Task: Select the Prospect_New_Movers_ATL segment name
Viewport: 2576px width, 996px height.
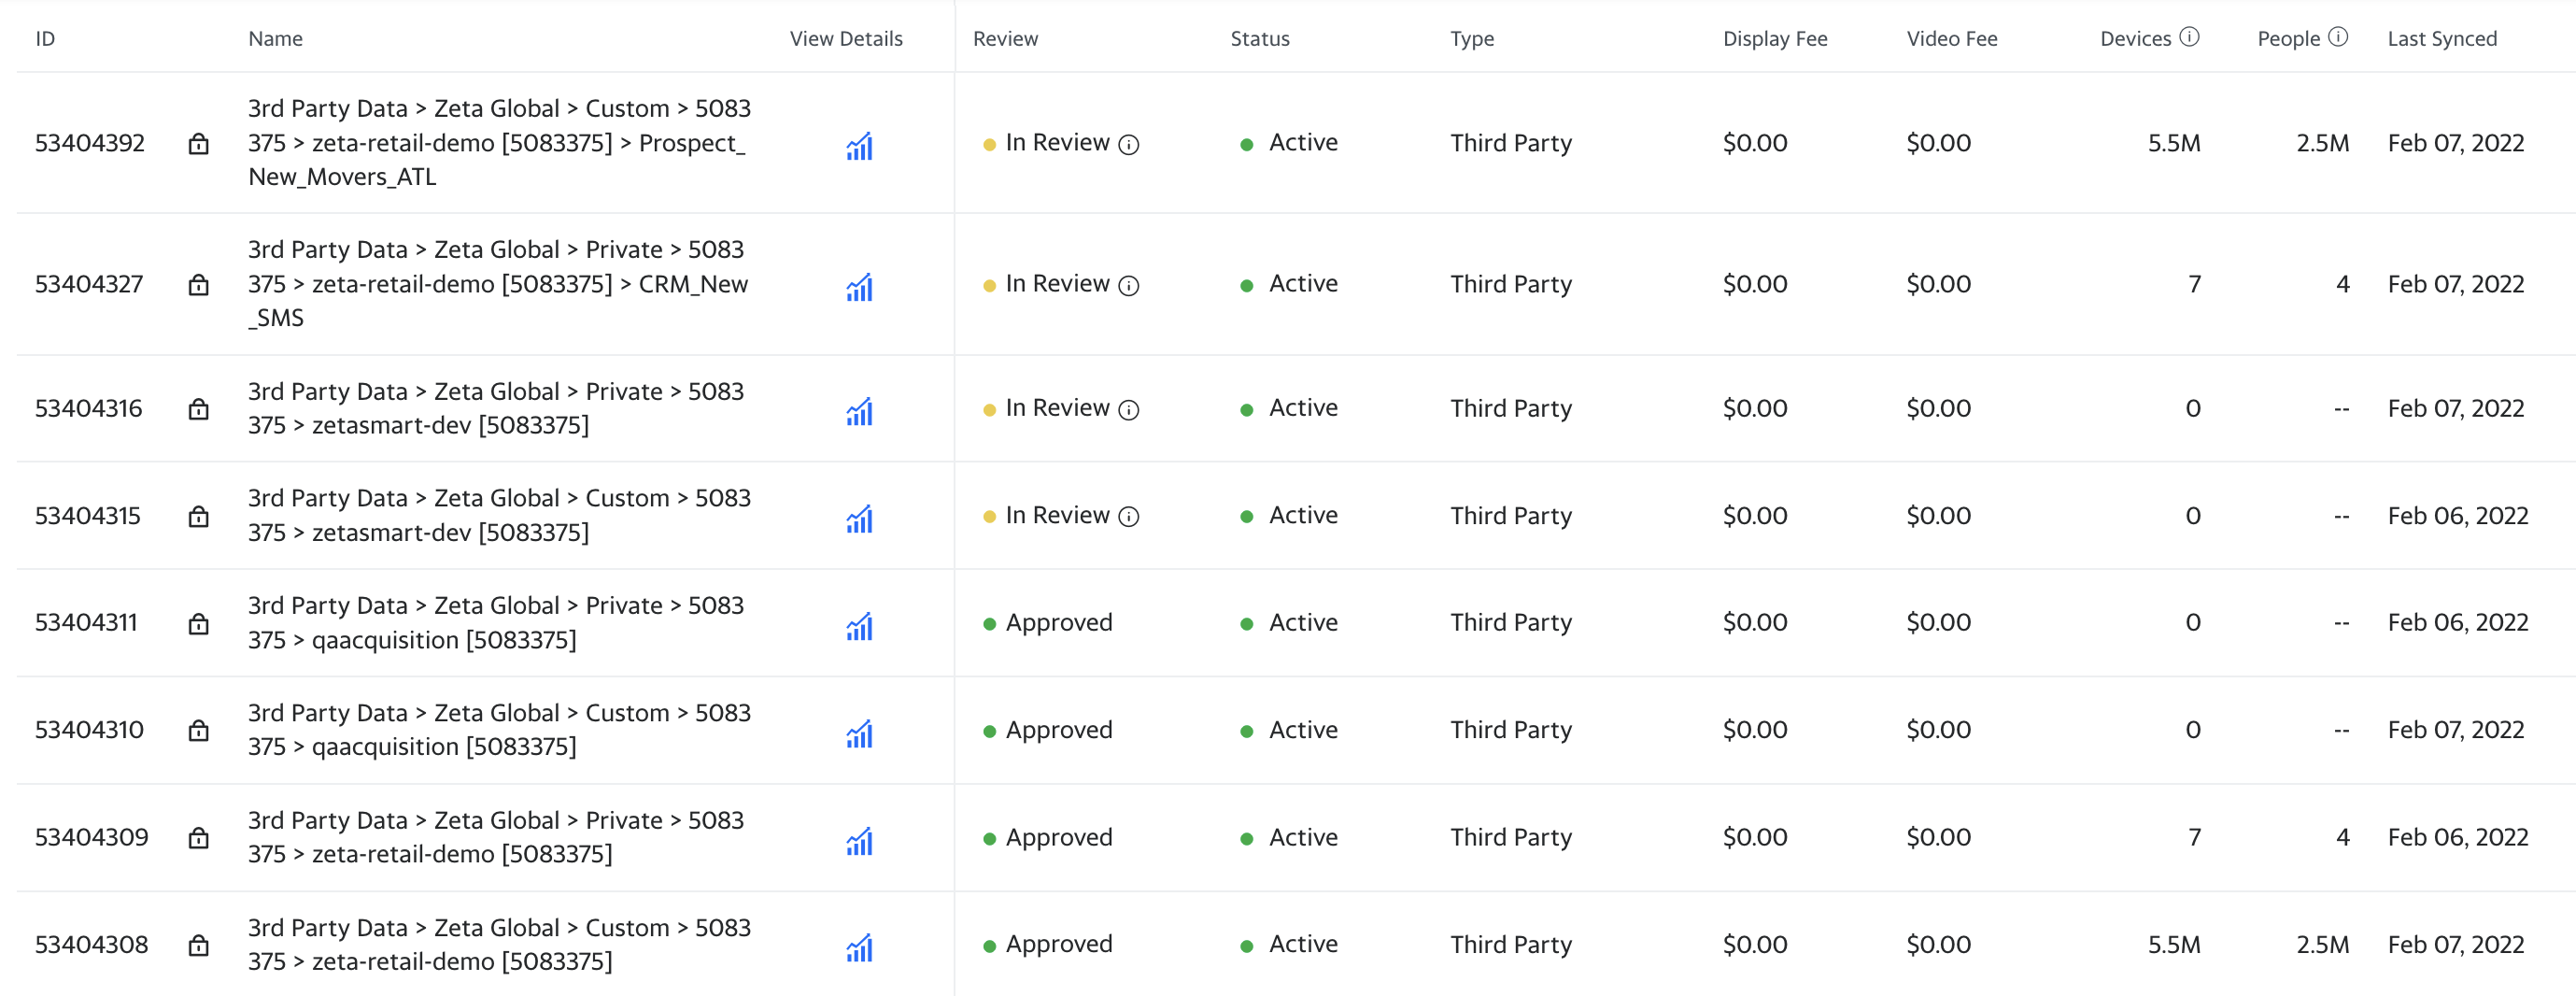Action: [x=498, y=143]
